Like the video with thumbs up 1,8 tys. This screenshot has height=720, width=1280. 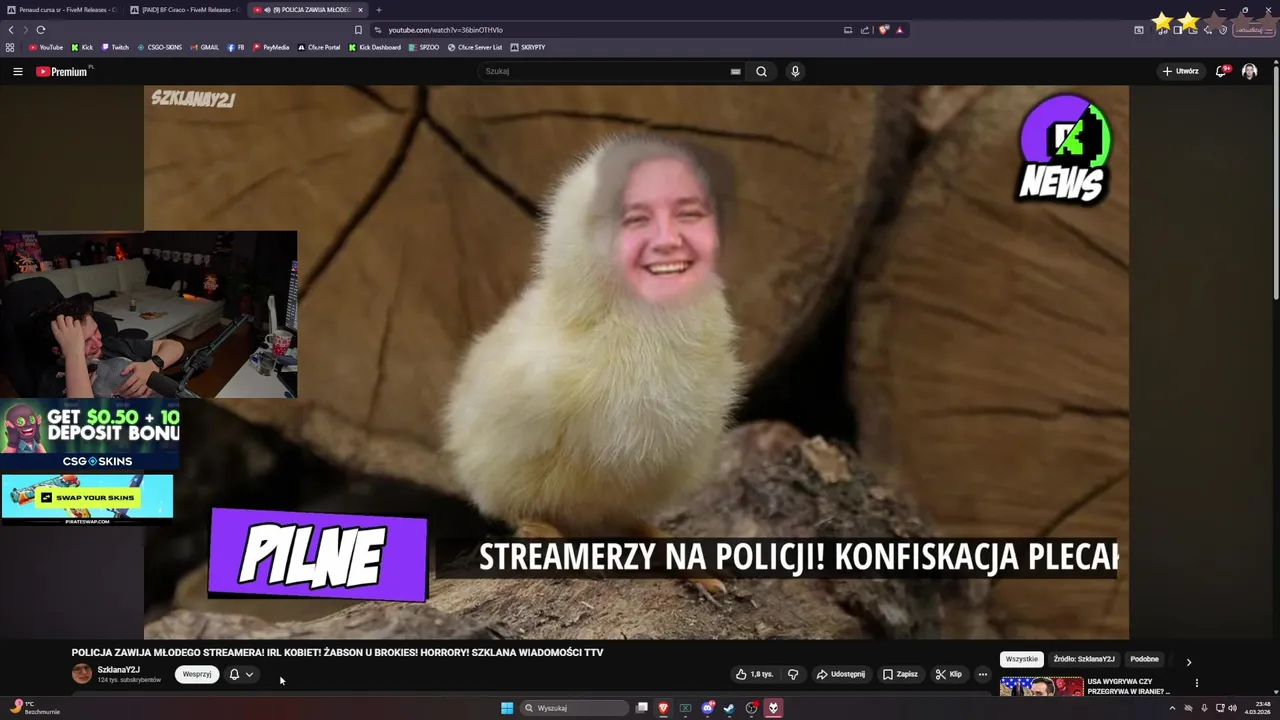[755, 674]
